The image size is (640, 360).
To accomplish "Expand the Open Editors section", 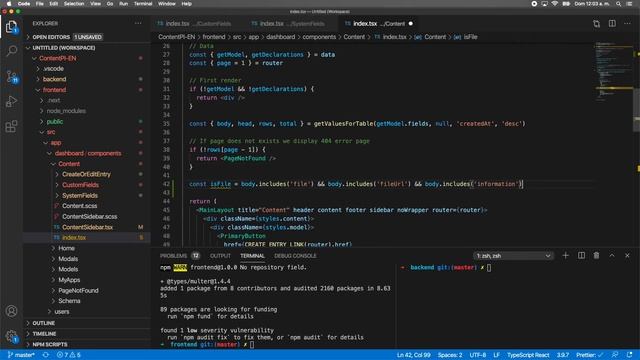I will coord(87,37).
